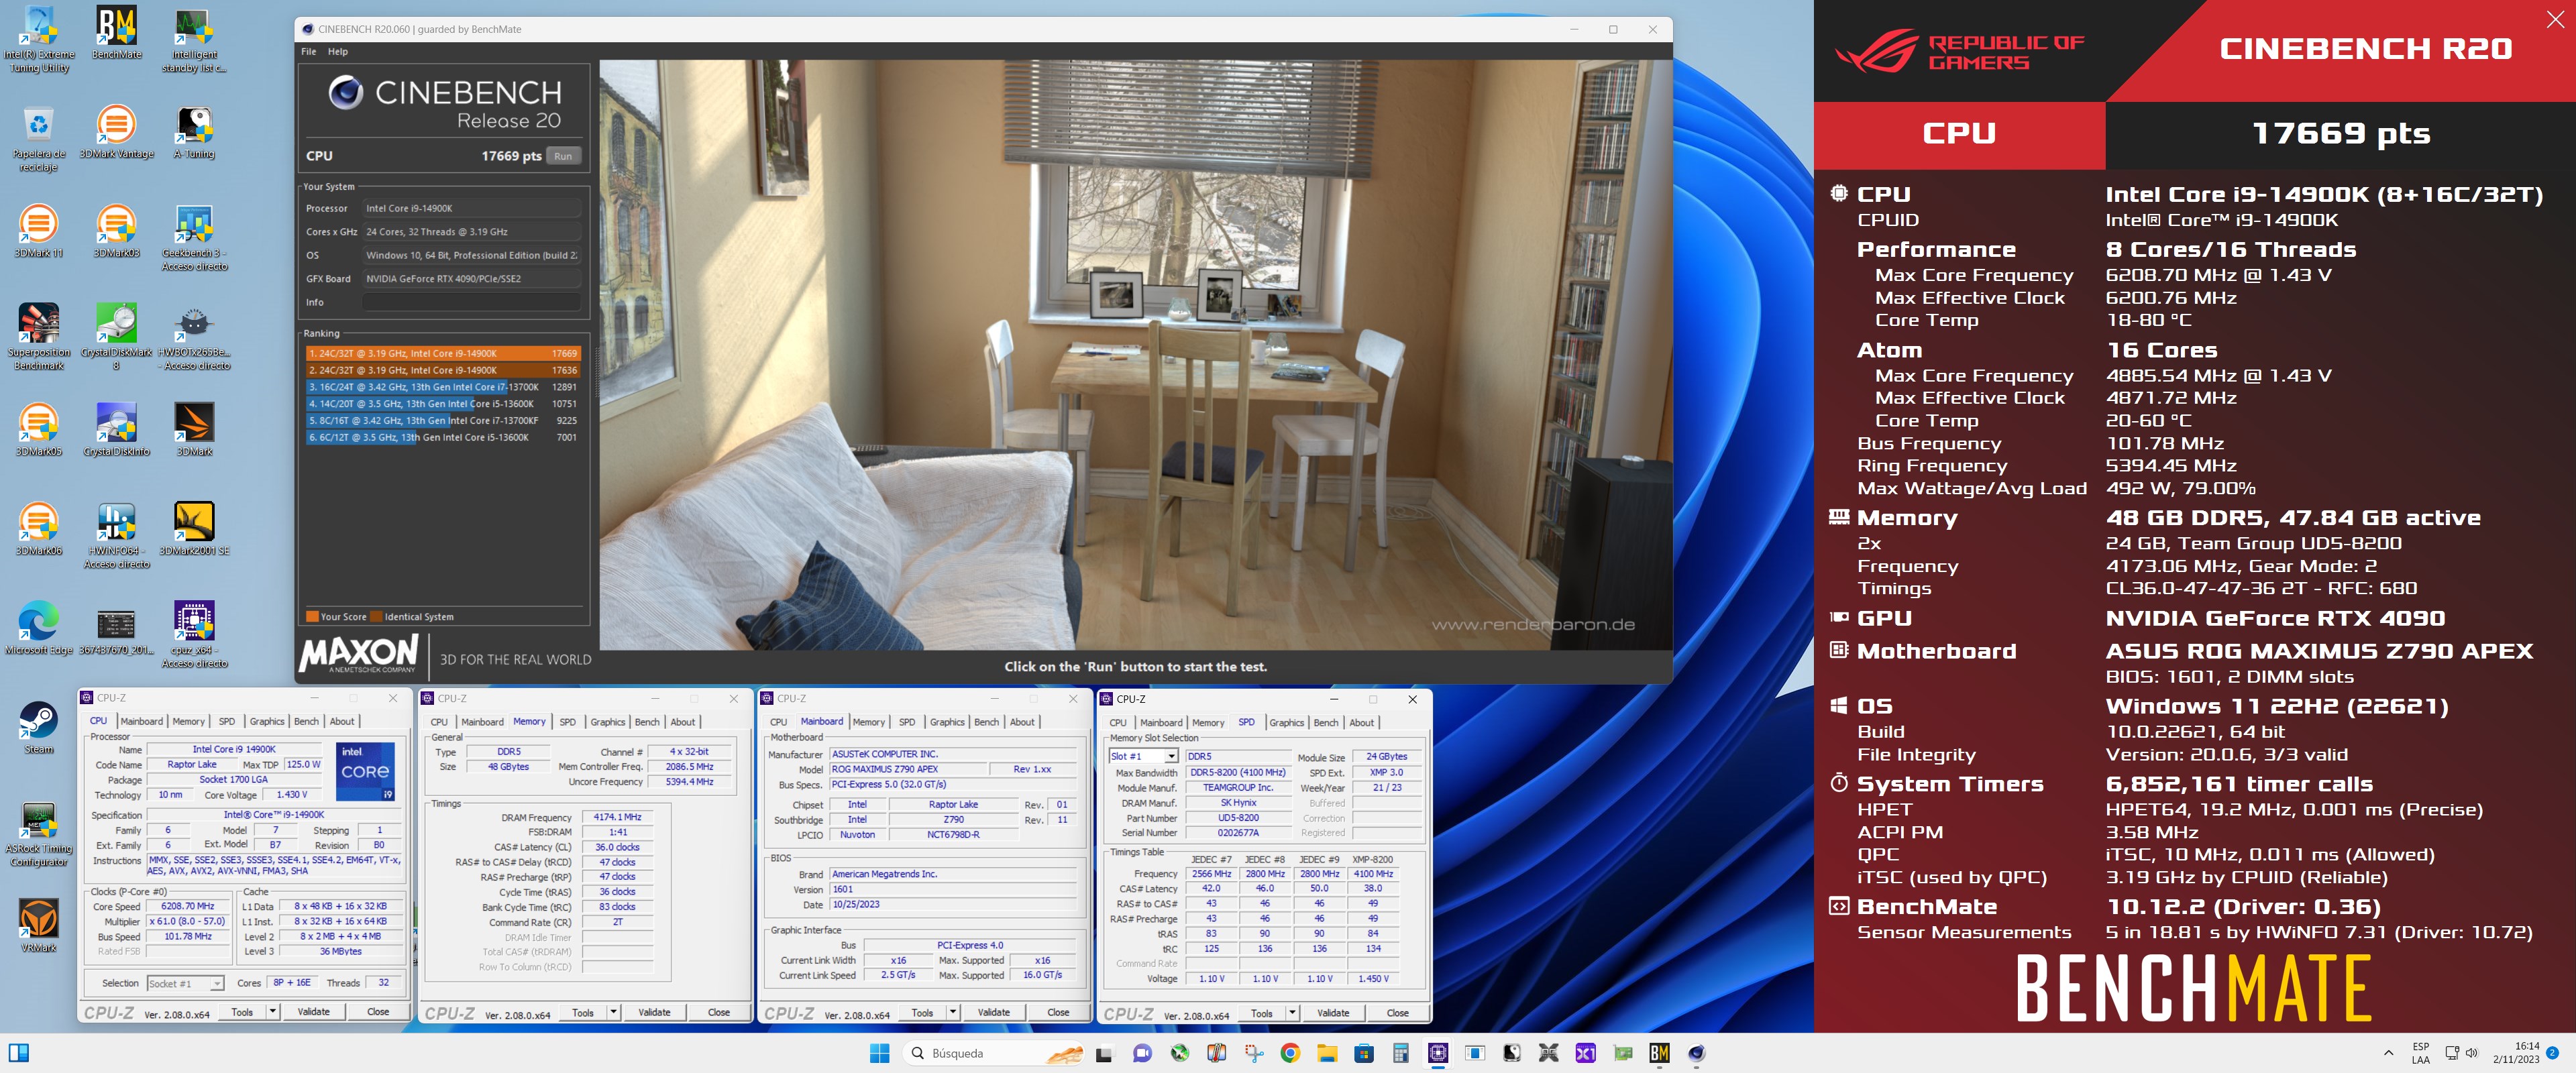Select the 3DMark2001 SE desktop icon
Image resolution: width=2576 pixels, height=1073 pixels.
194,529
